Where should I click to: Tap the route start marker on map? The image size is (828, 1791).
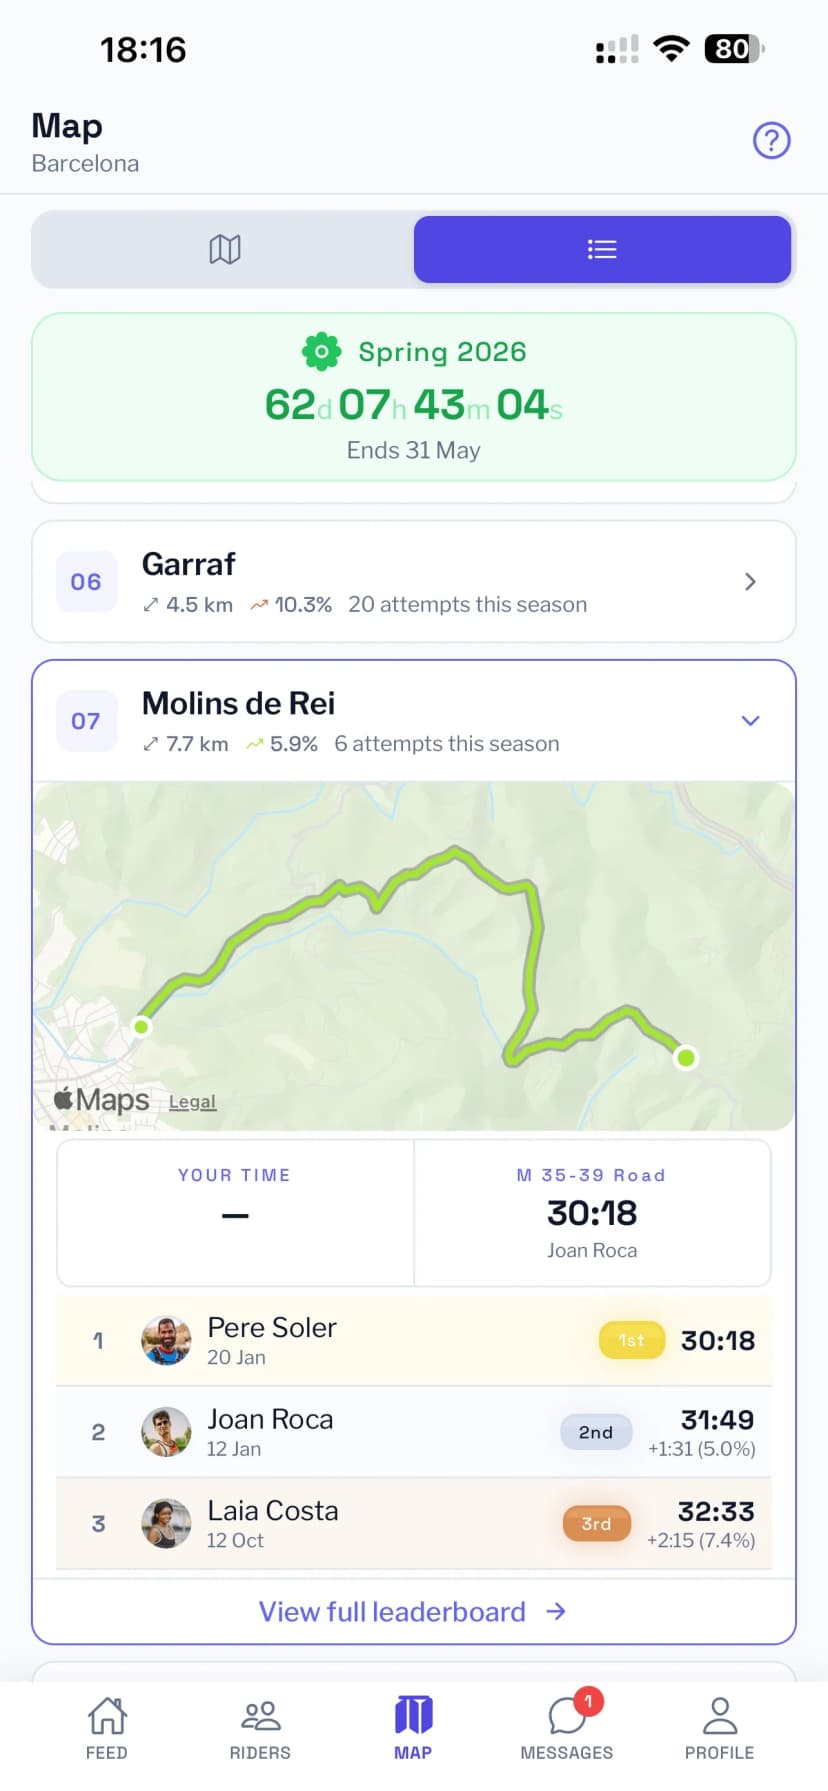point(142,1026)
